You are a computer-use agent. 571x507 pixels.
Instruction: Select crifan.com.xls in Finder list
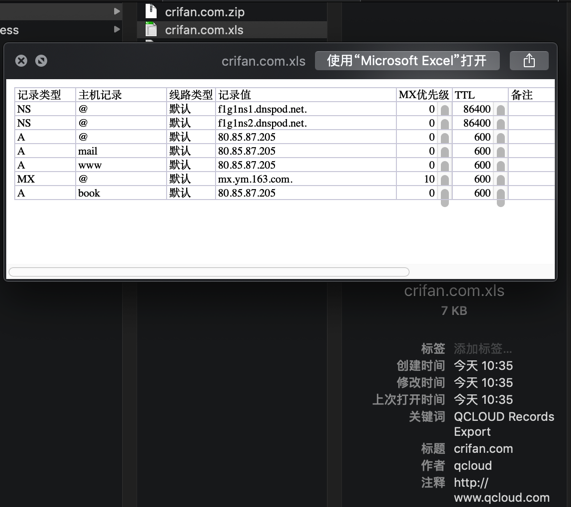tap(232, 30)
